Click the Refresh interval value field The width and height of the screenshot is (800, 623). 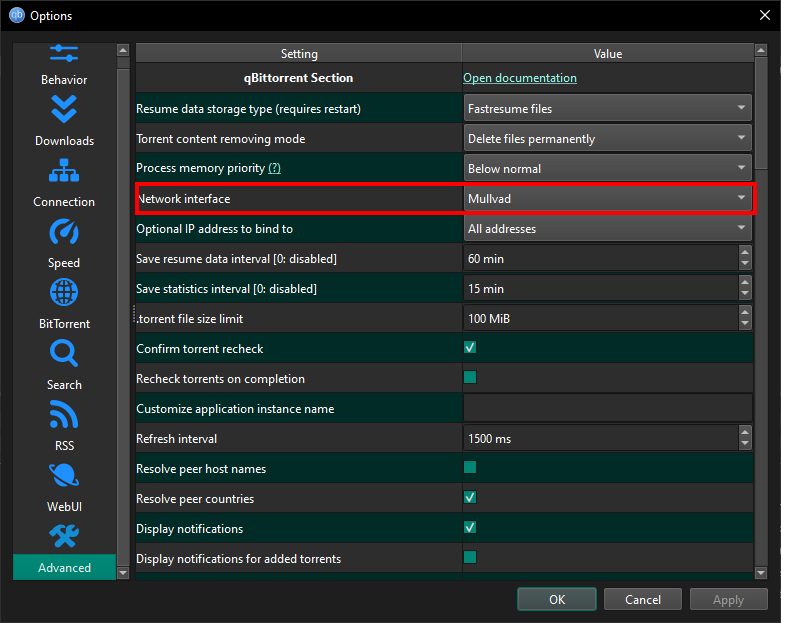pos(601,439)
